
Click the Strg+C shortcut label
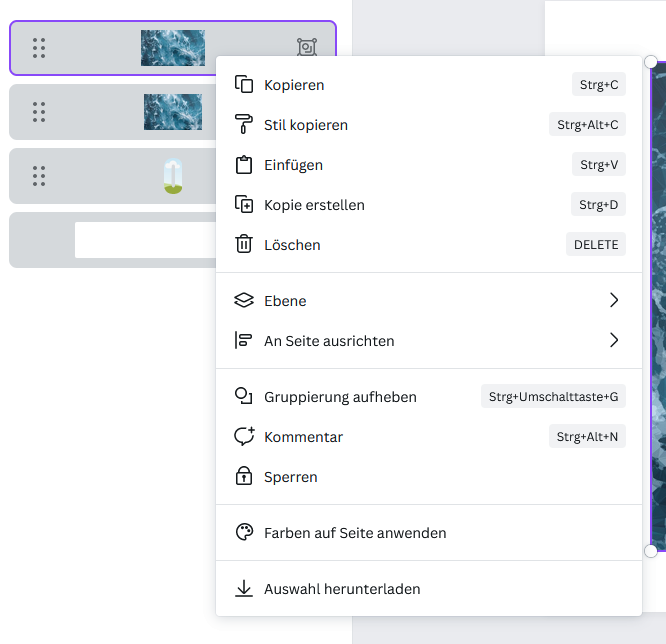click(599, 85)
